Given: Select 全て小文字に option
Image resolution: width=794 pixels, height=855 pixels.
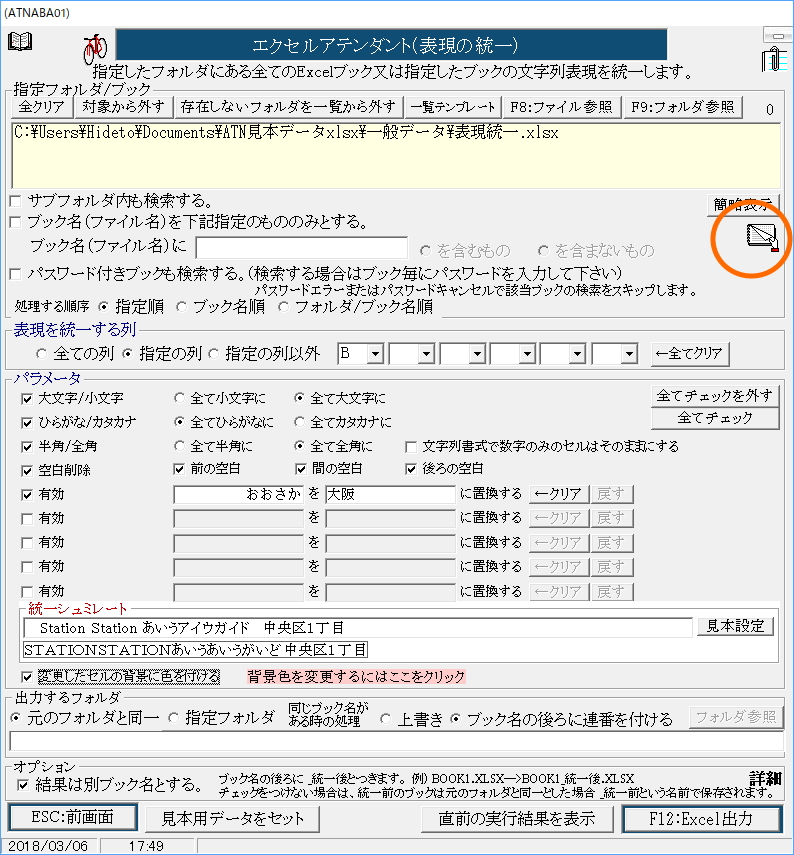Looking at the screenshot, I should pos(179,399).
